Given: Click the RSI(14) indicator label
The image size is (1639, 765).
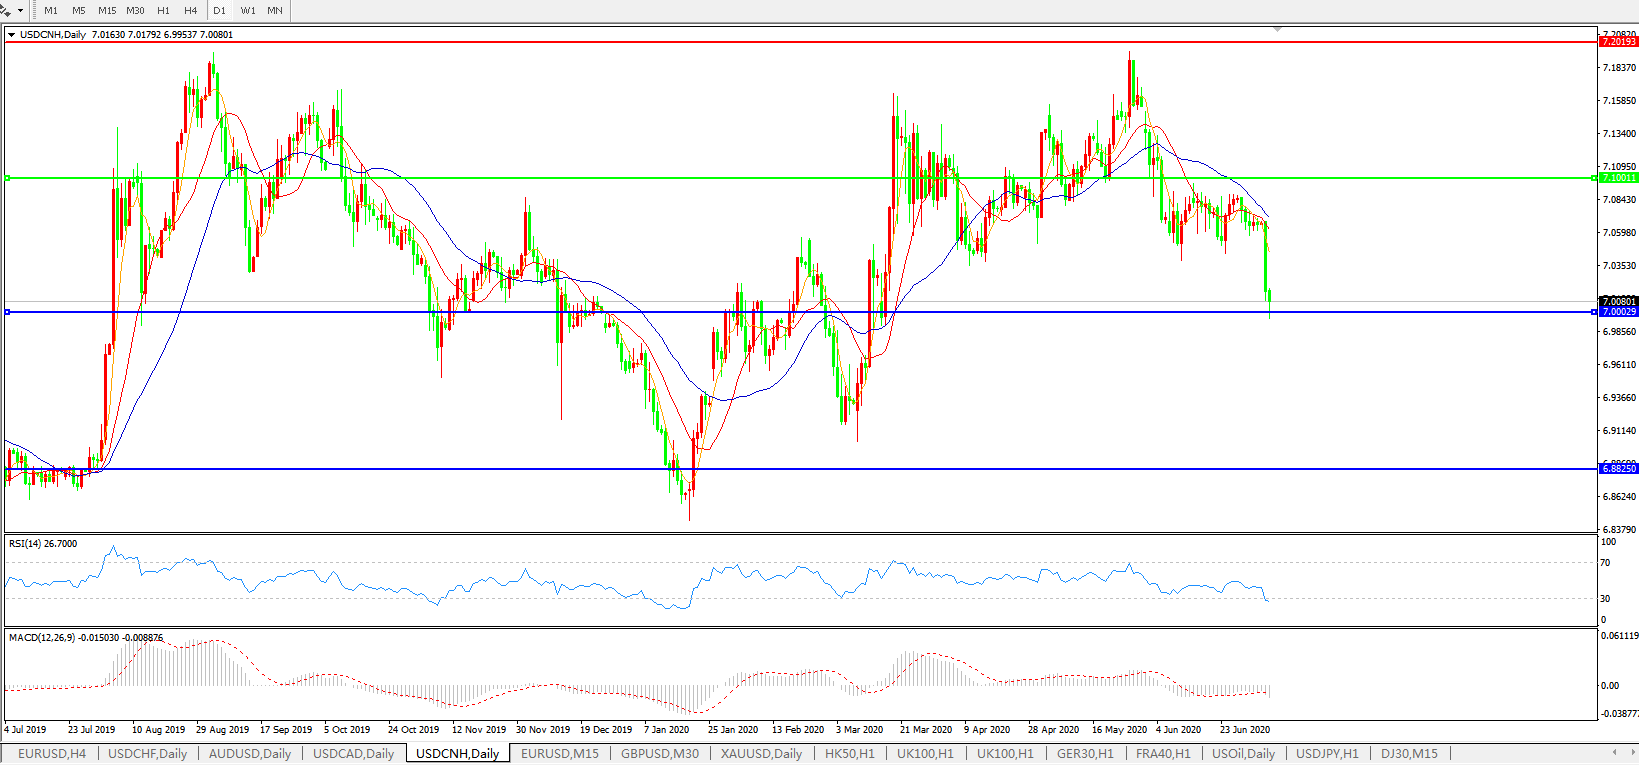Looking at the screenshot, I should [x=42, y=544].
